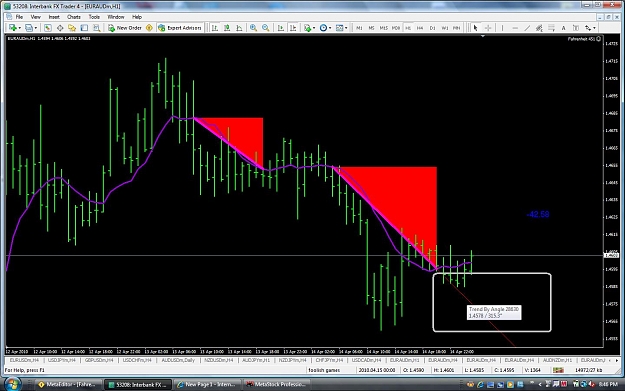This screenshot has width=625, height=391.
Task: Select the Text 'A' drawing tool
Action: pos(564,28)
